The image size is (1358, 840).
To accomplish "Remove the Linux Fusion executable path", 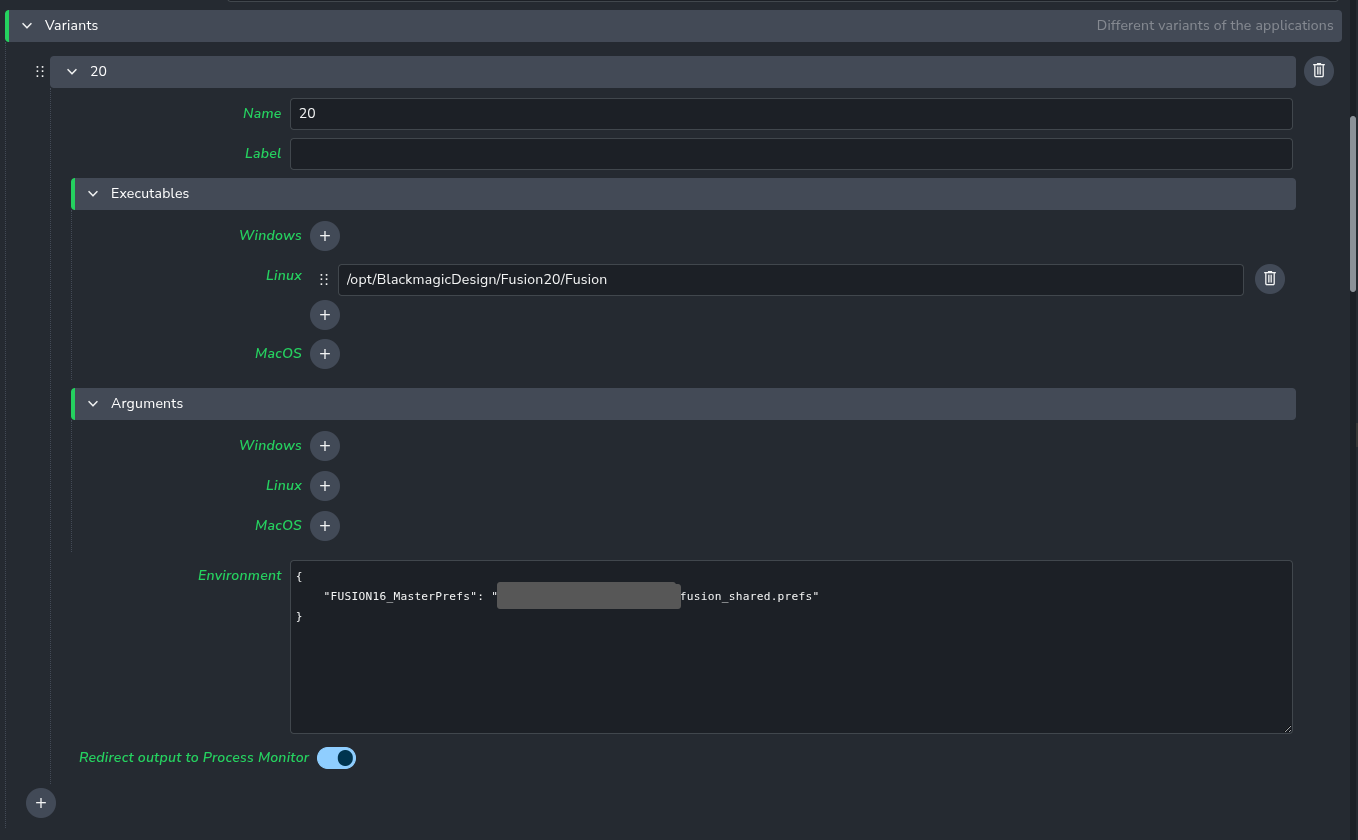I will click(1269, 279).
